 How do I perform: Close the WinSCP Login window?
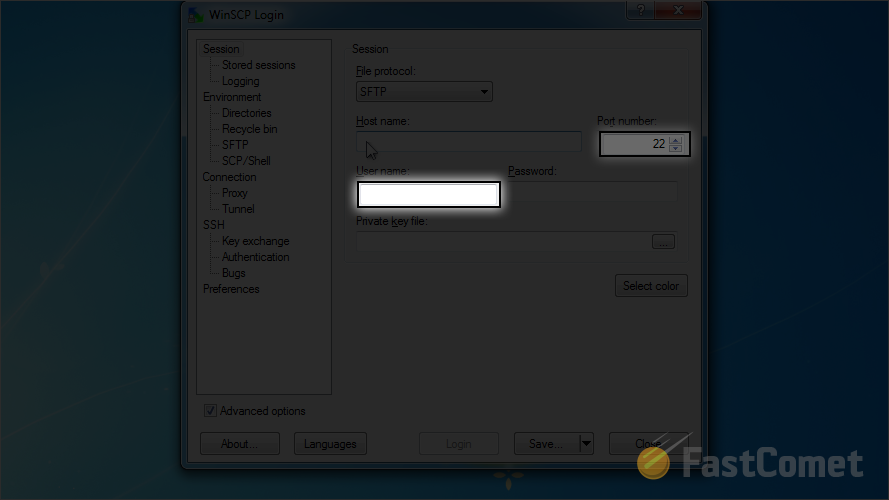point(678,10)
